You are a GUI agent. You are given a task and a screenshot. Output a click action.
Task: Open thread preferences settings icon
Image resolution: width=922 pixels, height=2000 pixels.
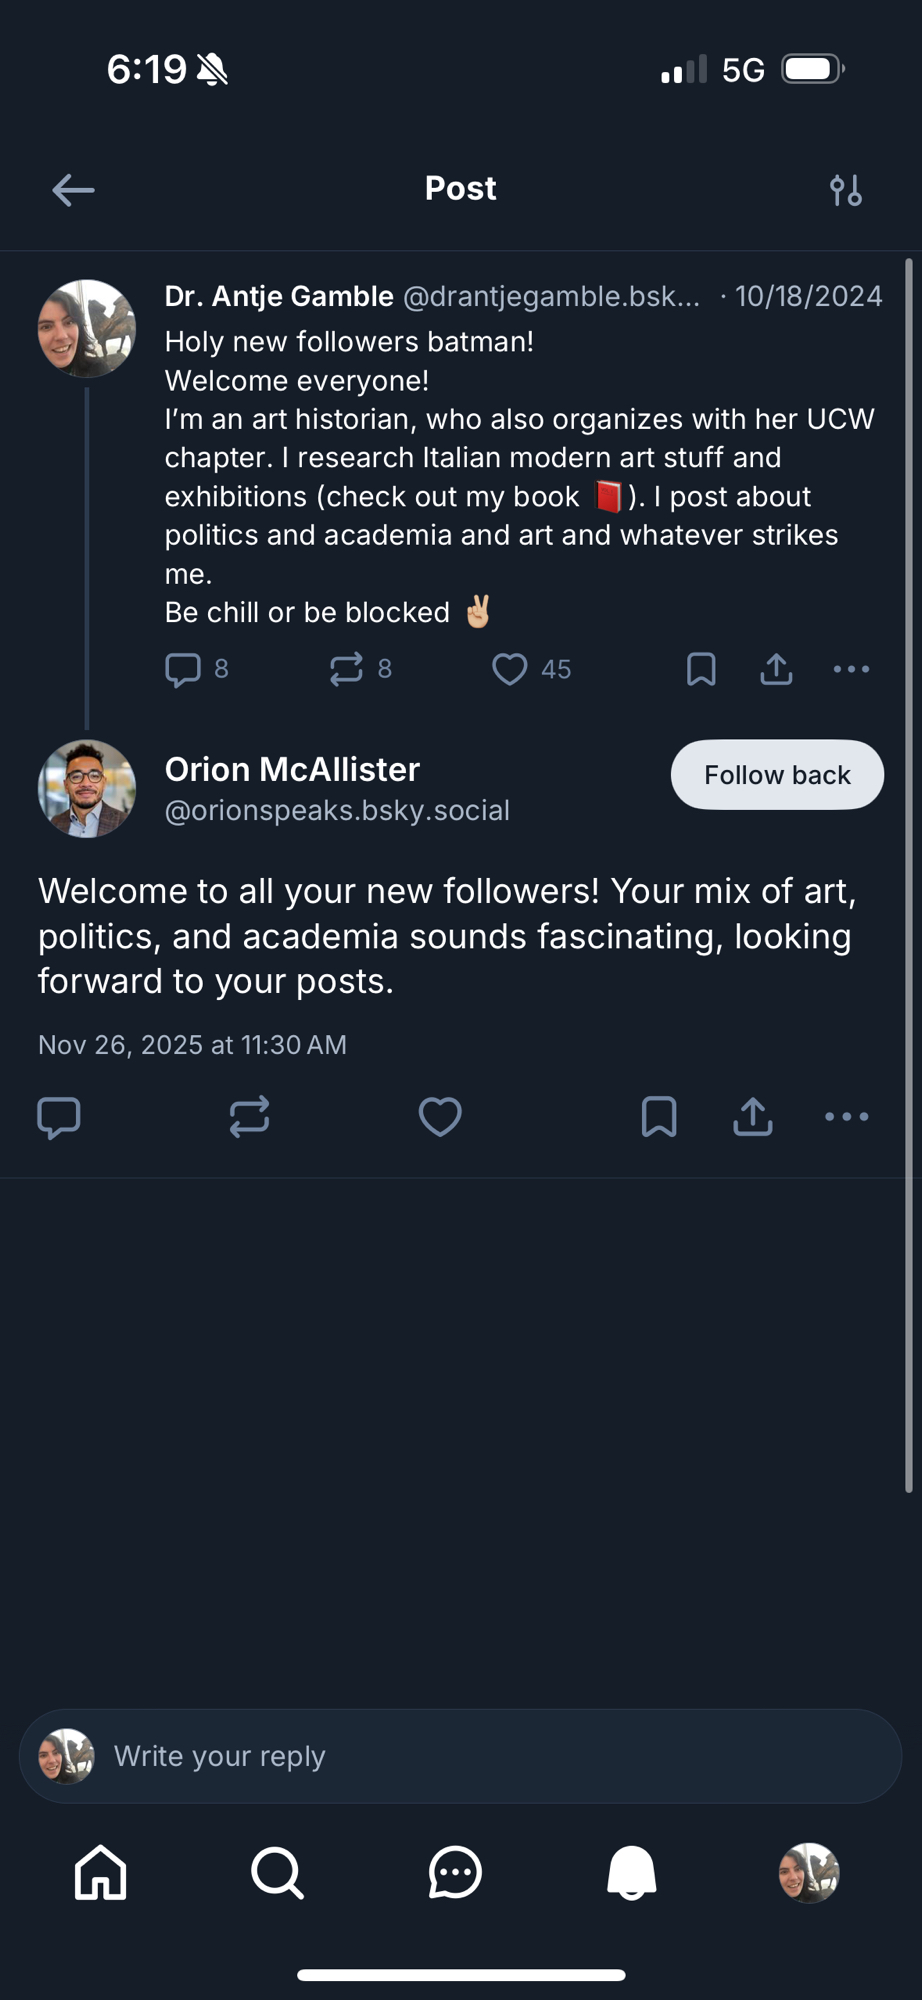click(x=846, y=190)
